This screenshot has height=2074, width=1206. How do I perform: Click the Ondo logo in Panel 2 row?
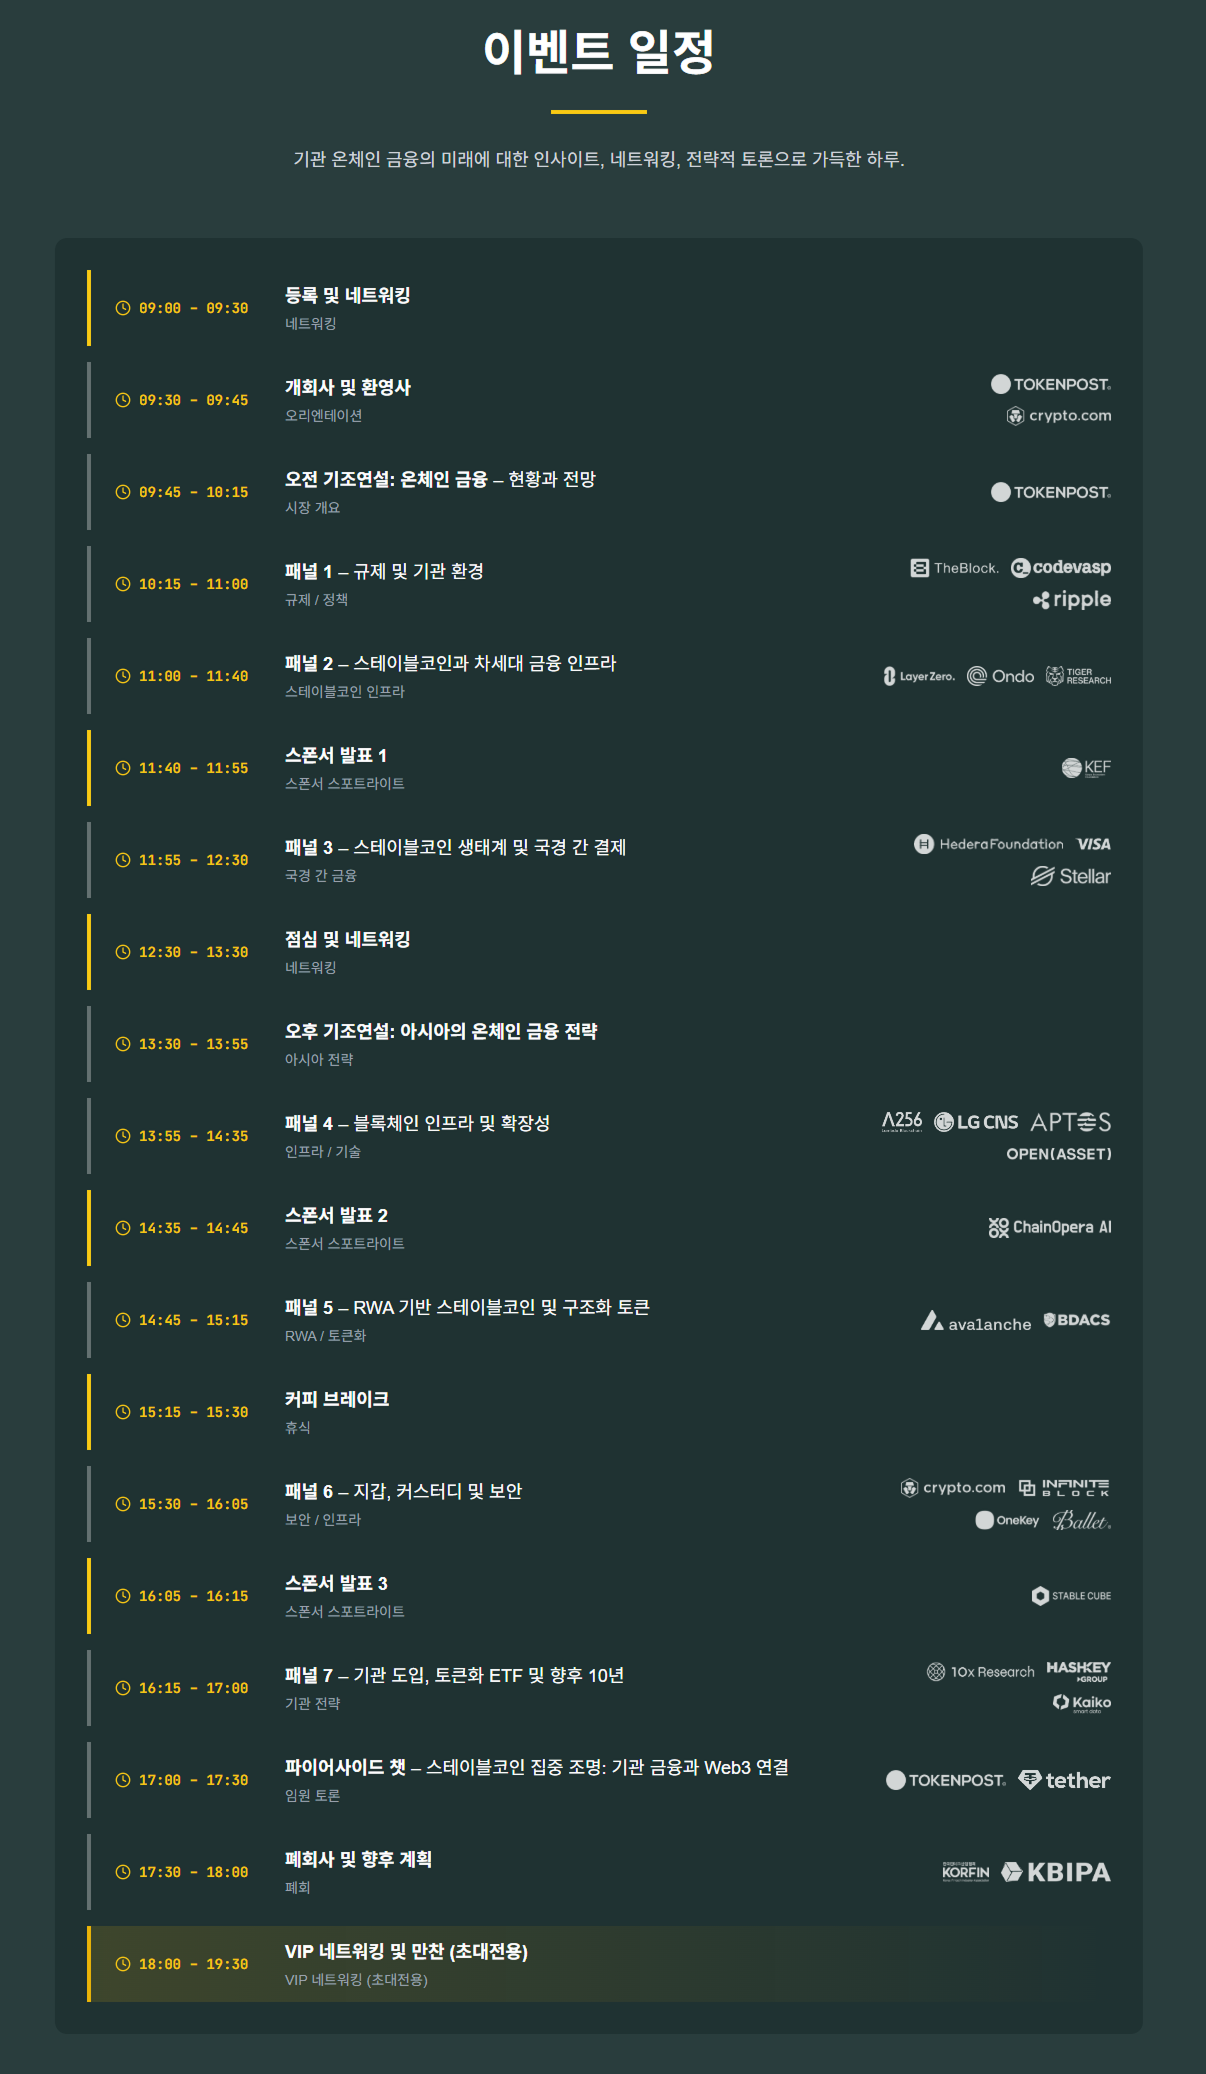click(x=1000, y=676)
